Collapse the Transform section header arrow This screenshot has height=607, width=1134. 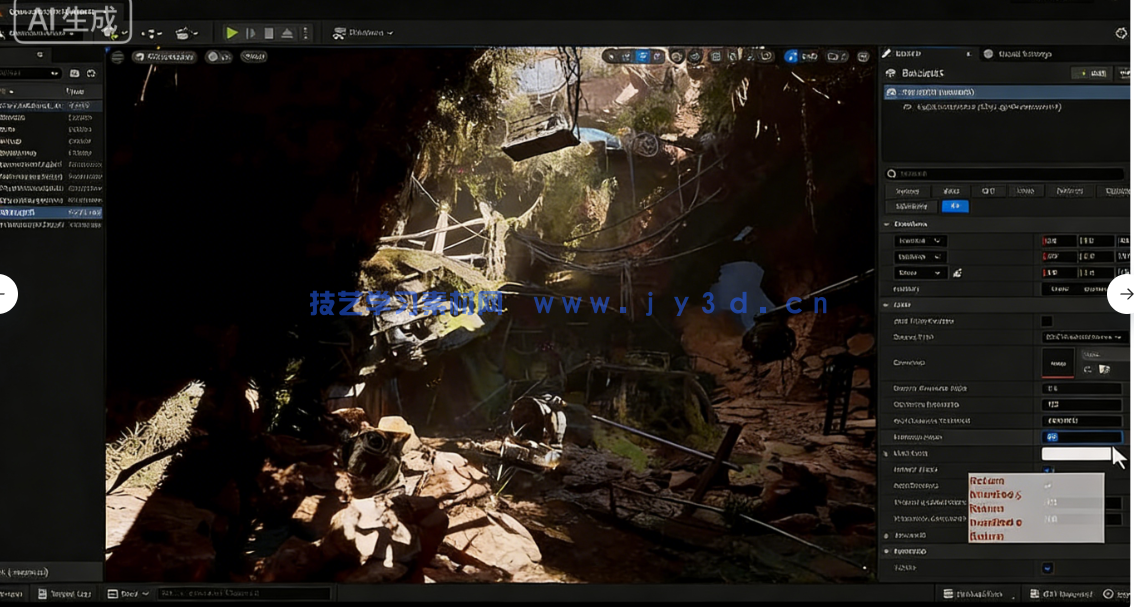click(887, 224)
